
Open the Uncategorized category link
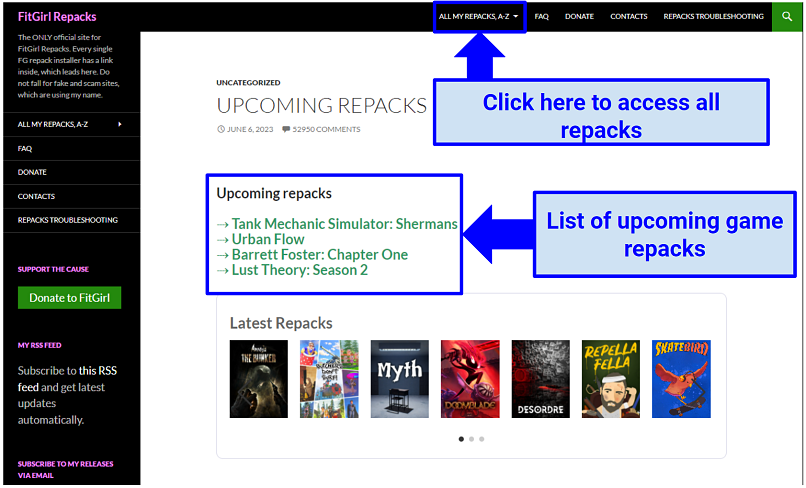point(248,82)
